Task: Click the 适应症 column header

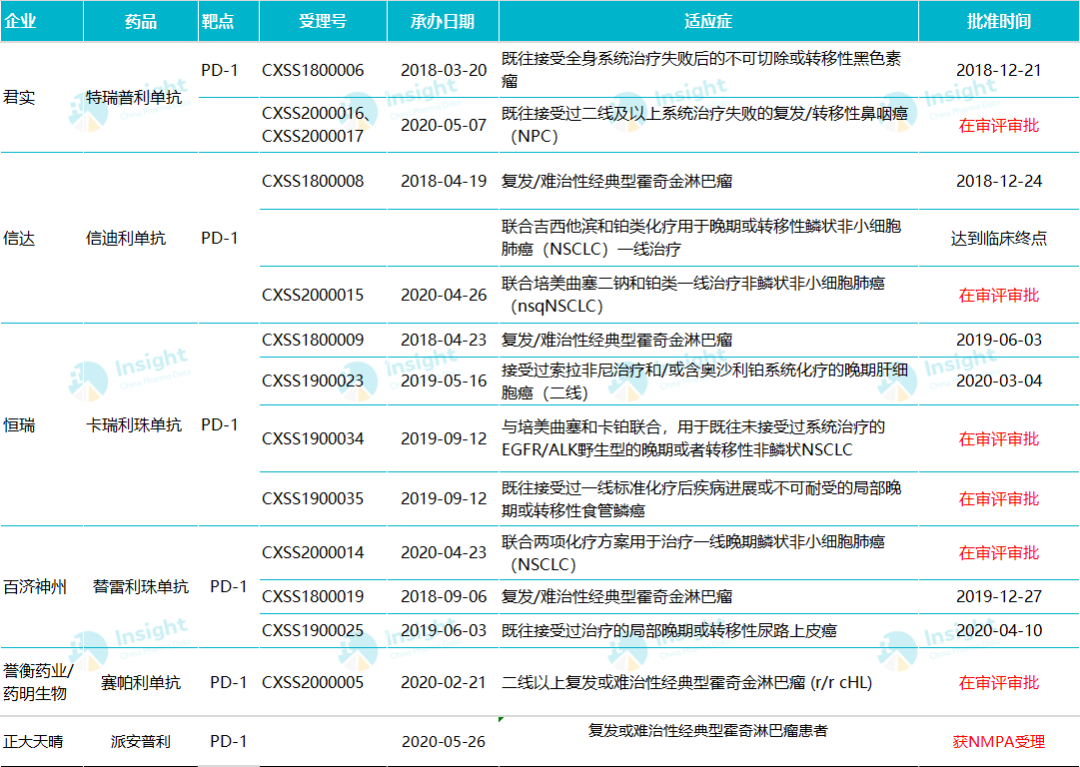Action: coord(708,21)
